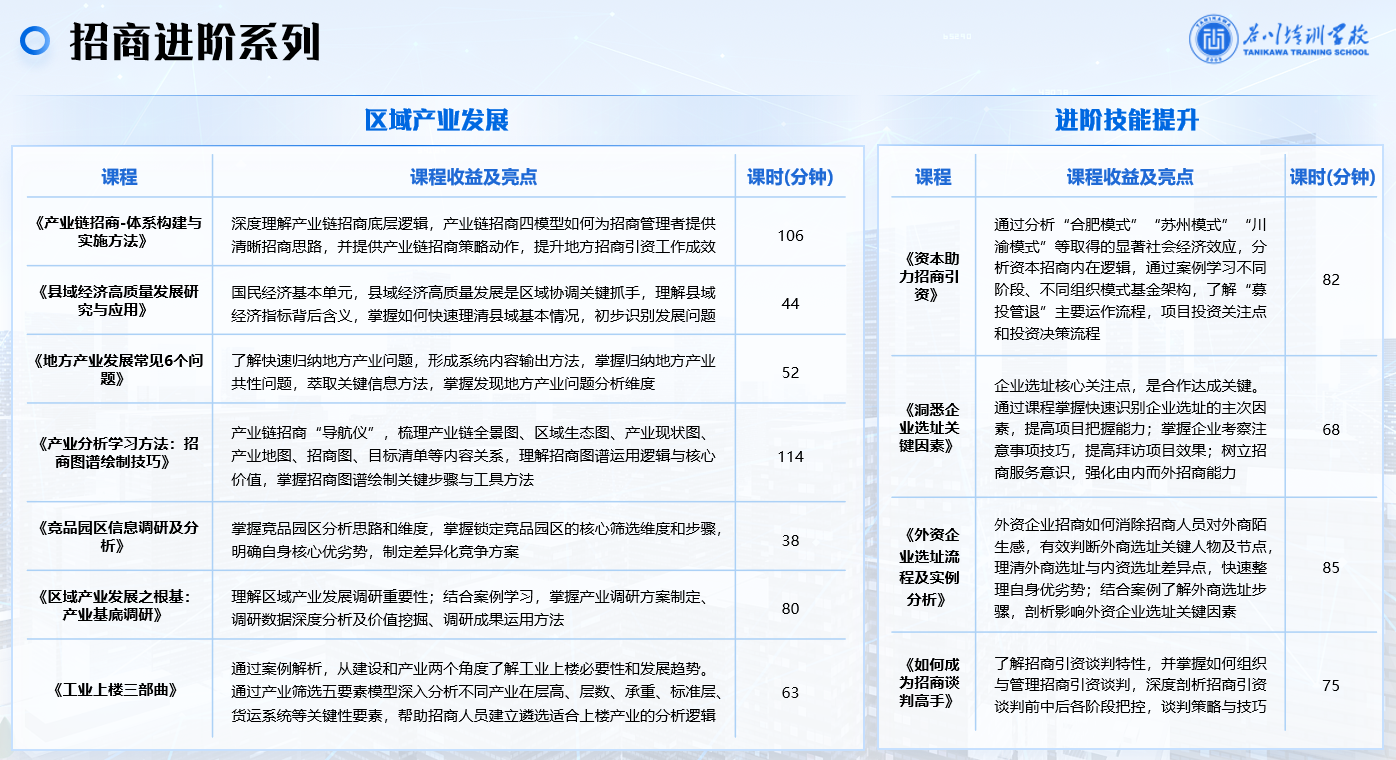Click the 进阶技能提升 section heading
The height and width of the screenshot is (760, 1396).
tap(1127, 121)
